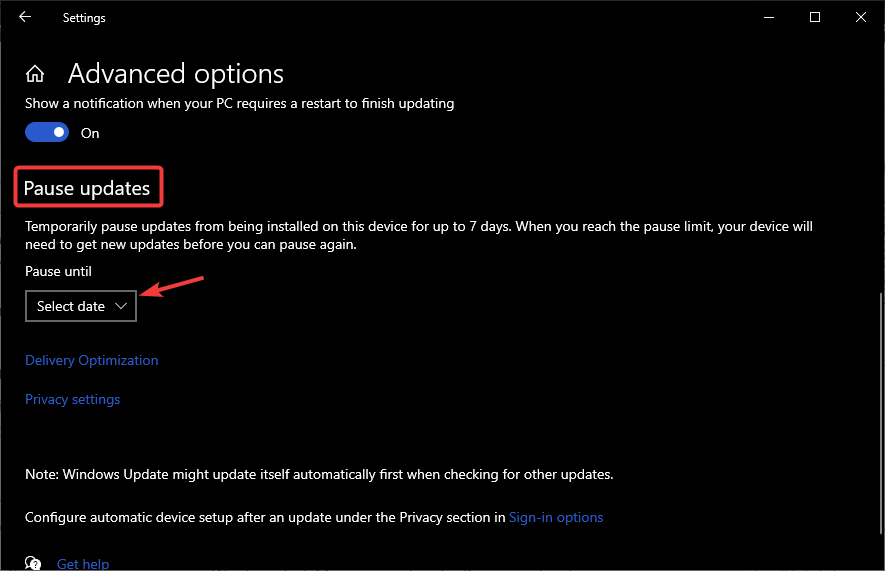This screenshot has height=571, width=885.
Task: Click the Windows Update note text
Action: pos(319,474)
